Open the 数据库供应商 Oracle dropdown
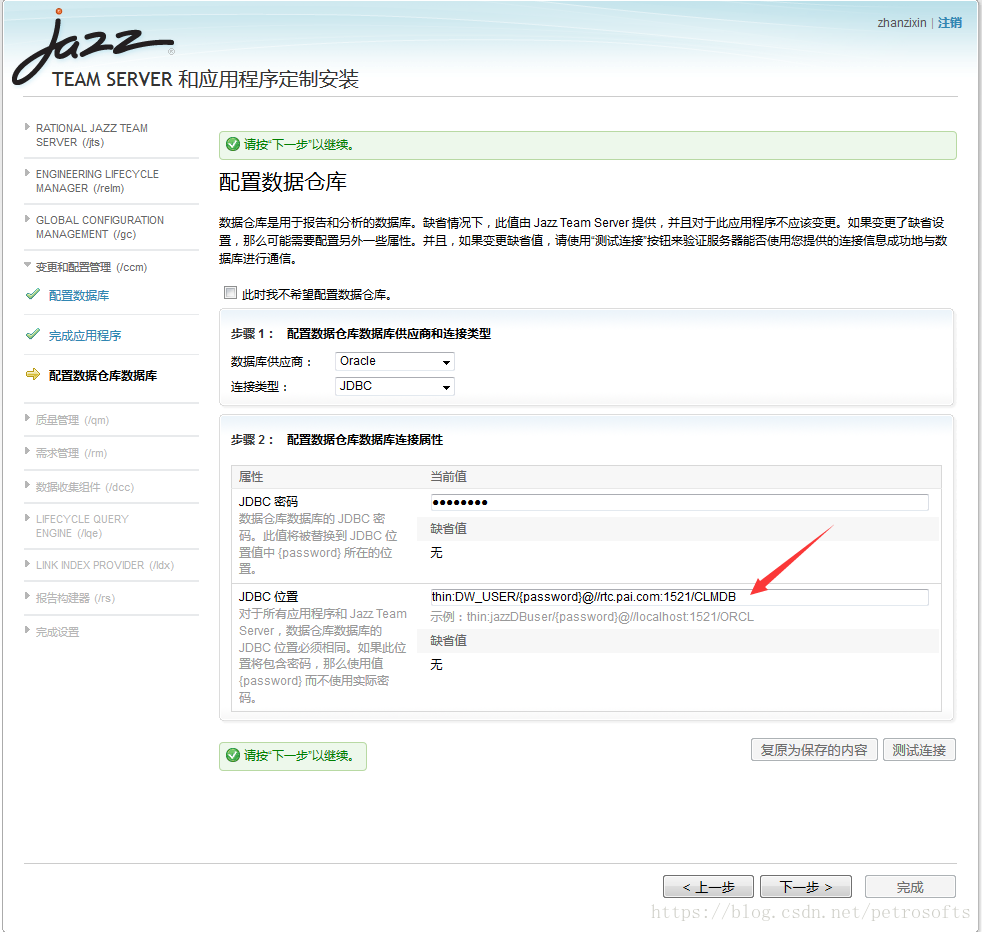 (395, 361)
